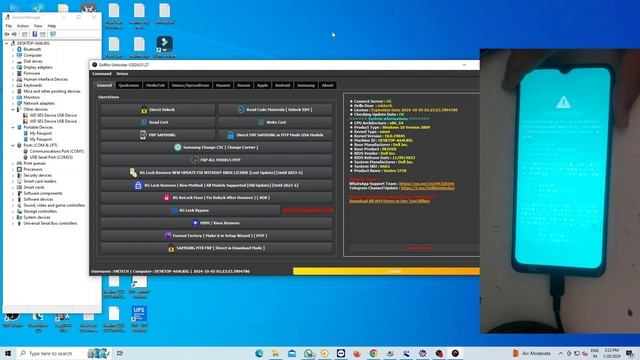Click the pink lock icon on KG ReLock Fixer
This screenshot has height=360, width=640.
coord(167,198)
